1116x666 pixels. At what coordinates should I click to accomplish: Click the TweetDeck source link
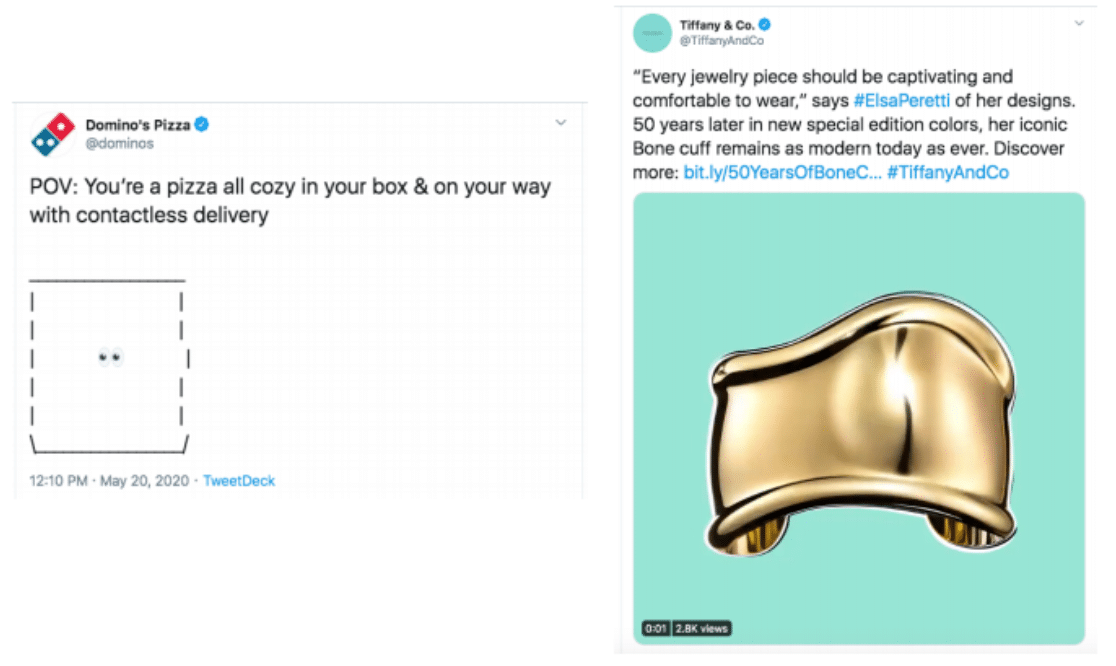[239, 481]
